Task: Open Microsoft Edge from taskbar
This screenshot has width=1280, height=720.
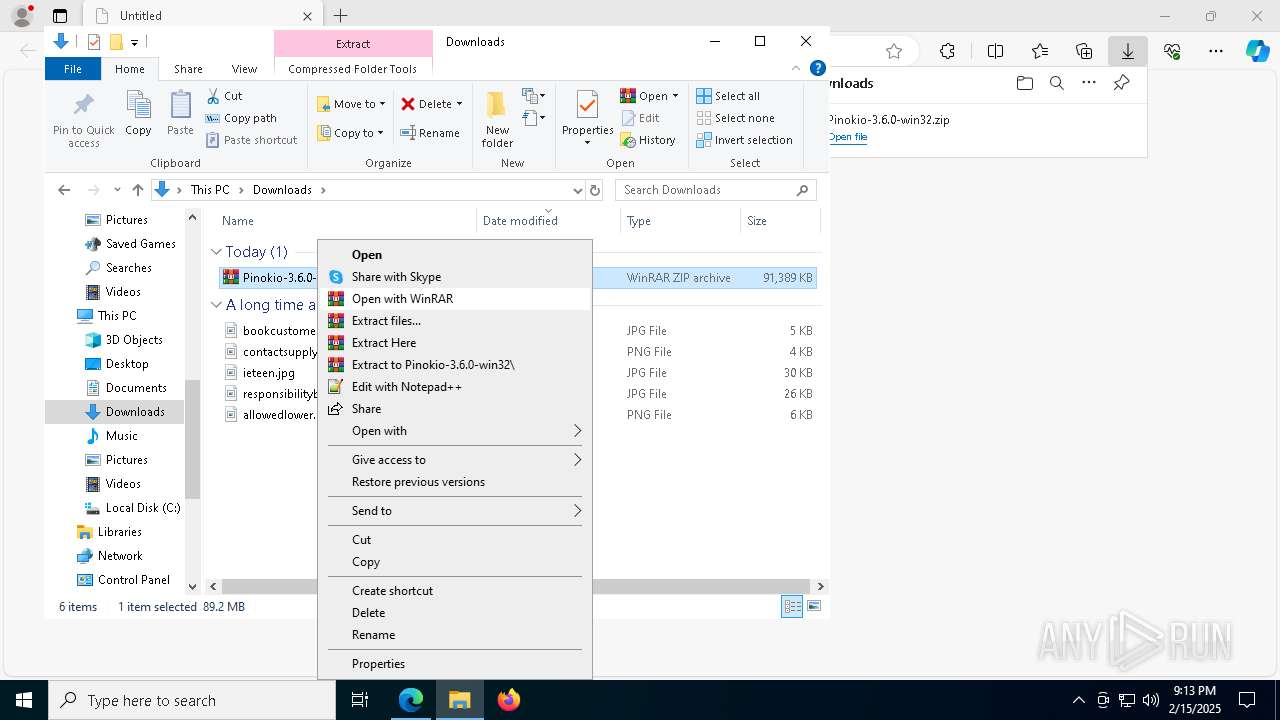Action: pos(411,700)
